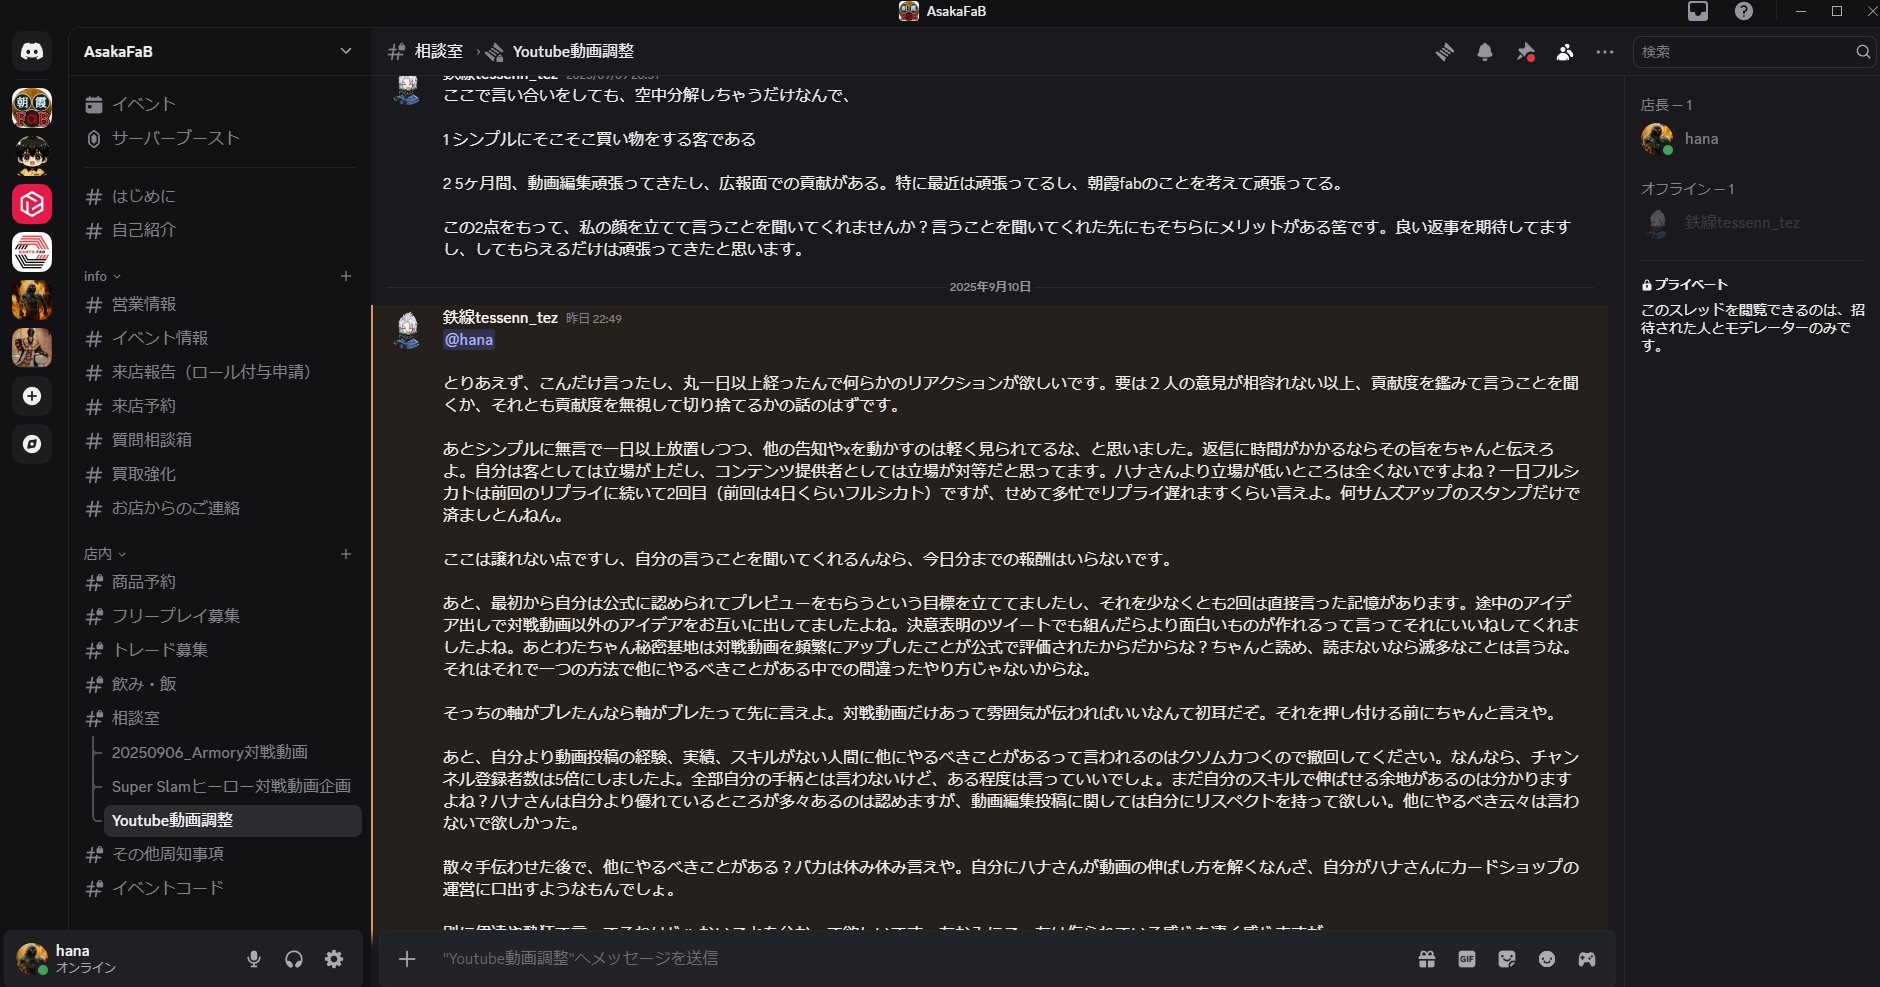
Task: Open the Kanto FaB server
Action: click(32, 252)
